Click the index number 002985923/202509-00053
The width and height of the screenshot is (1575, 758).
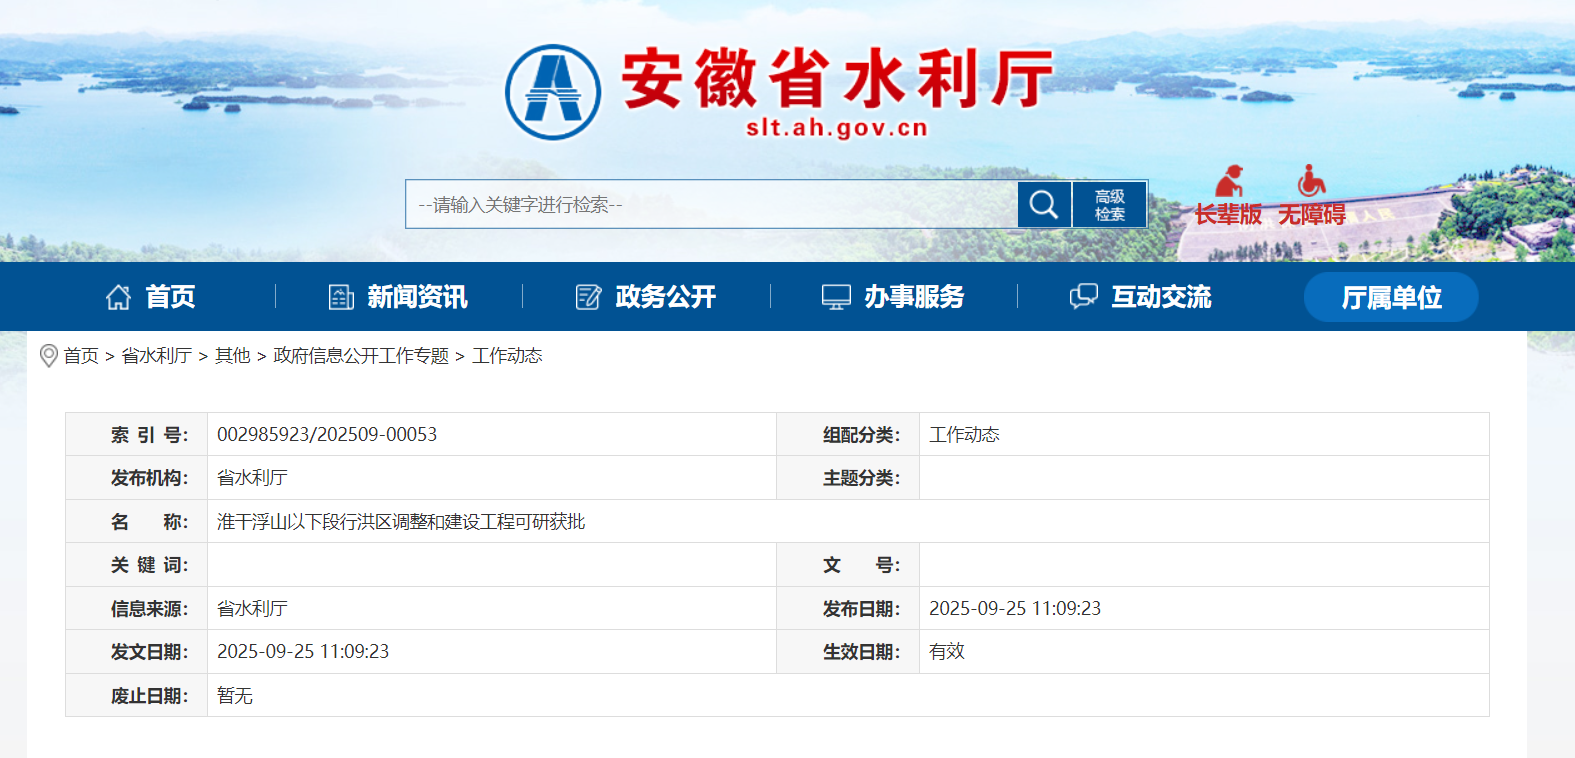point(327,434)
